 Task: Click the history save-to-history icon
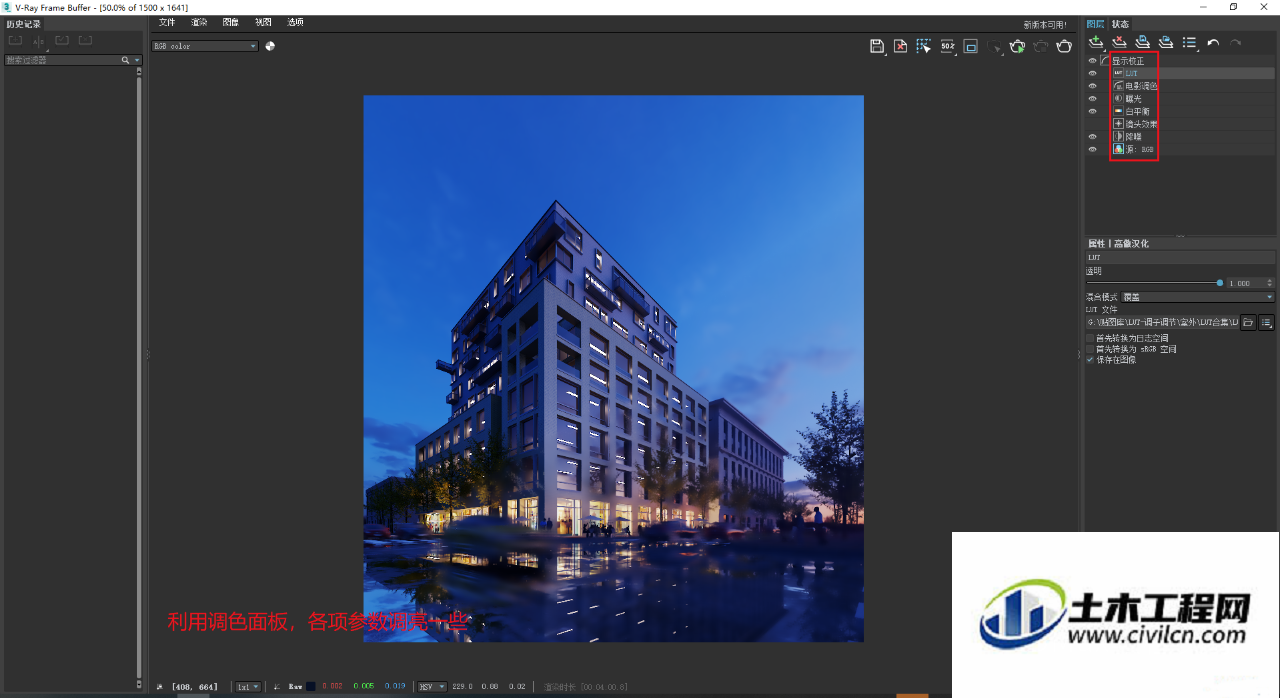pyautogui.click(x=15, y=41)
